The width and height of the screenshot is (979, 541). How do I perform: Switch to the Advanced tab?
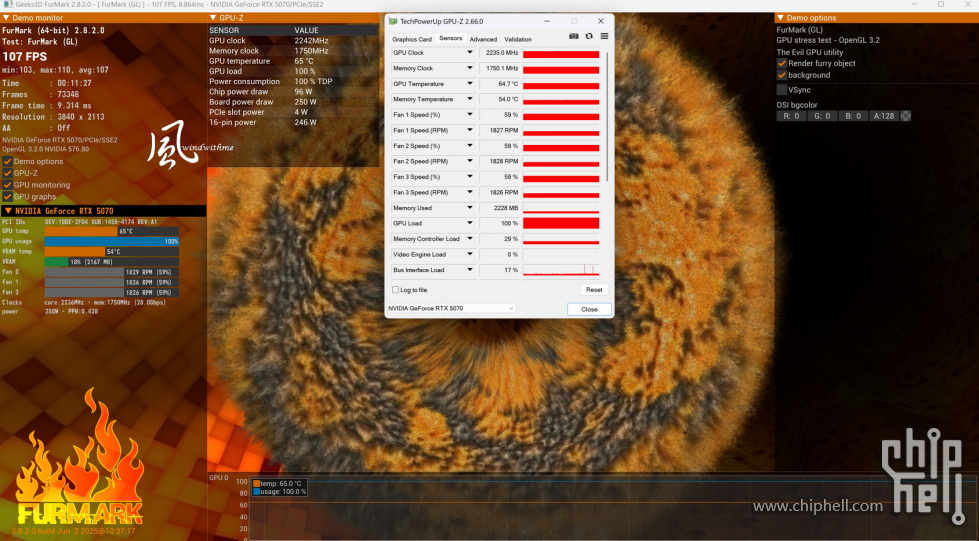tap(483, 39)
